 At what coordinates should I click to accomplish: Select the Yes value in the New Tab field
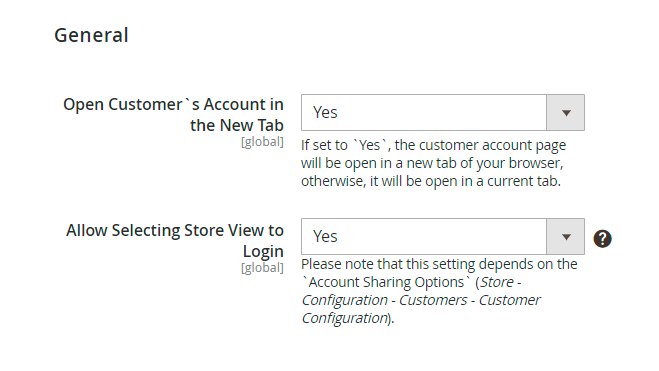pos(325,112)
